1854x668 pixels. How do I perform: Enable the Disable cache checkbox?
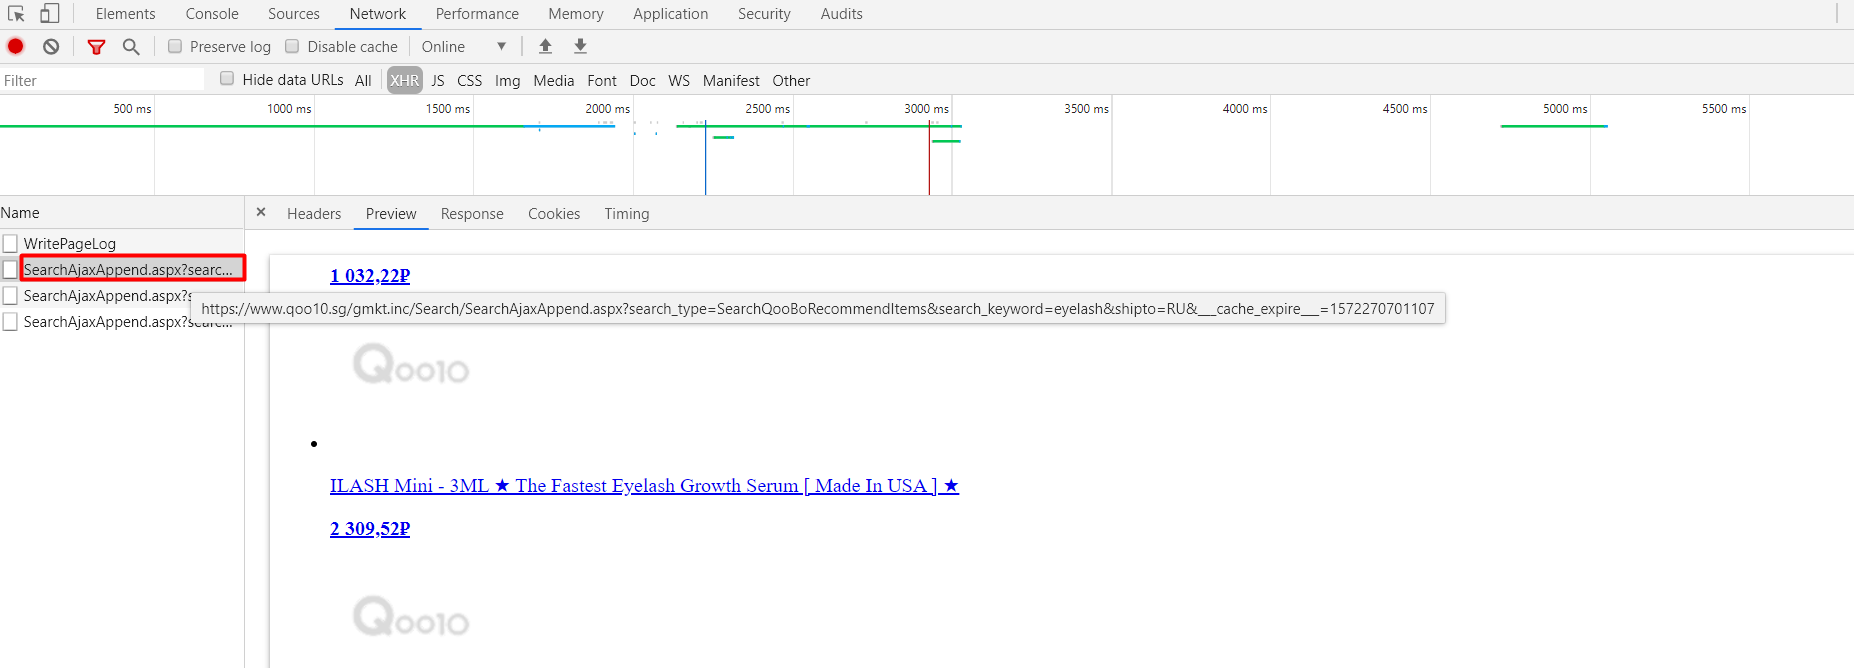coord(292,46)
